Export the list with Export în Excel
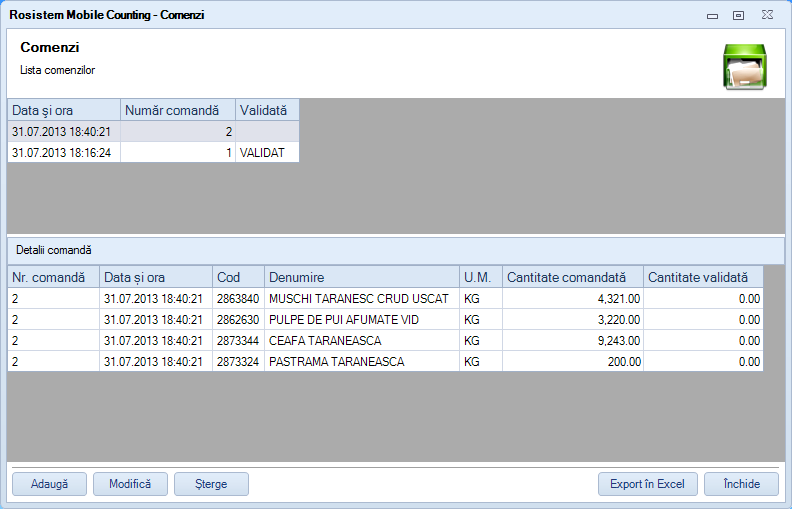Image resolution: width=792 pixels, height=509 pixels. (x=647, y=484)
